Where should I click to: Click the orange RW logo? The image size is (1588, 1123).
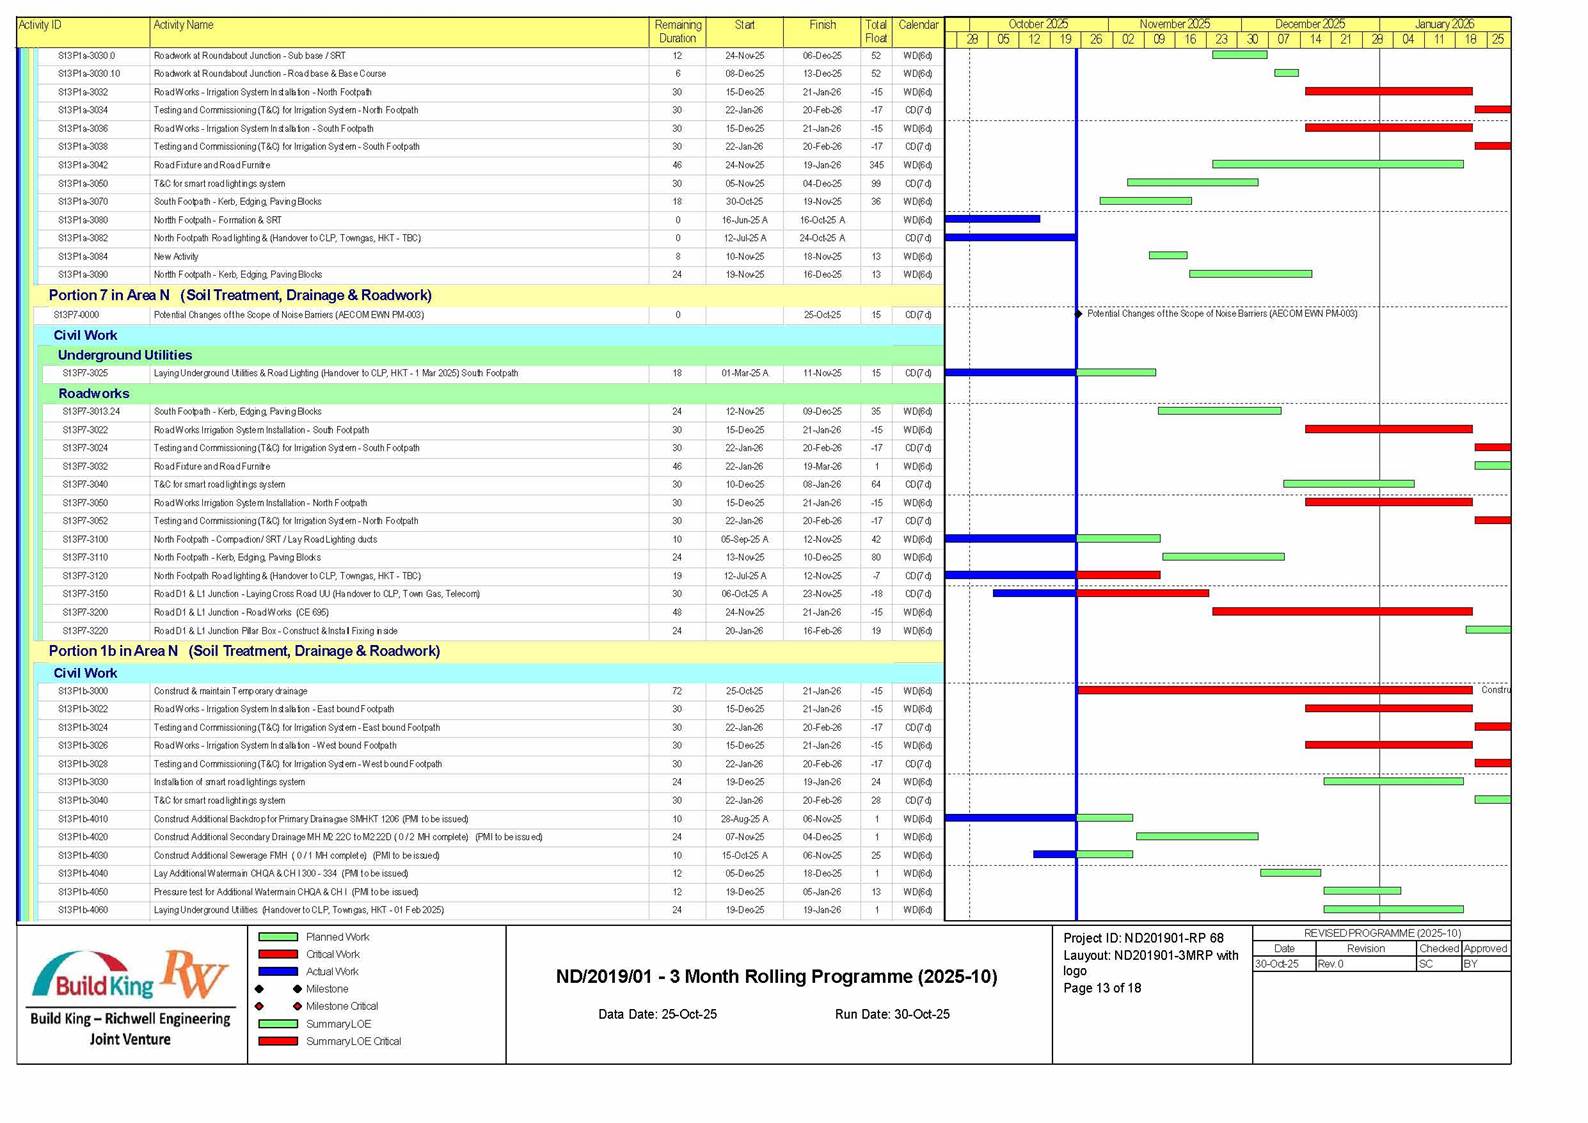[196, 975]
